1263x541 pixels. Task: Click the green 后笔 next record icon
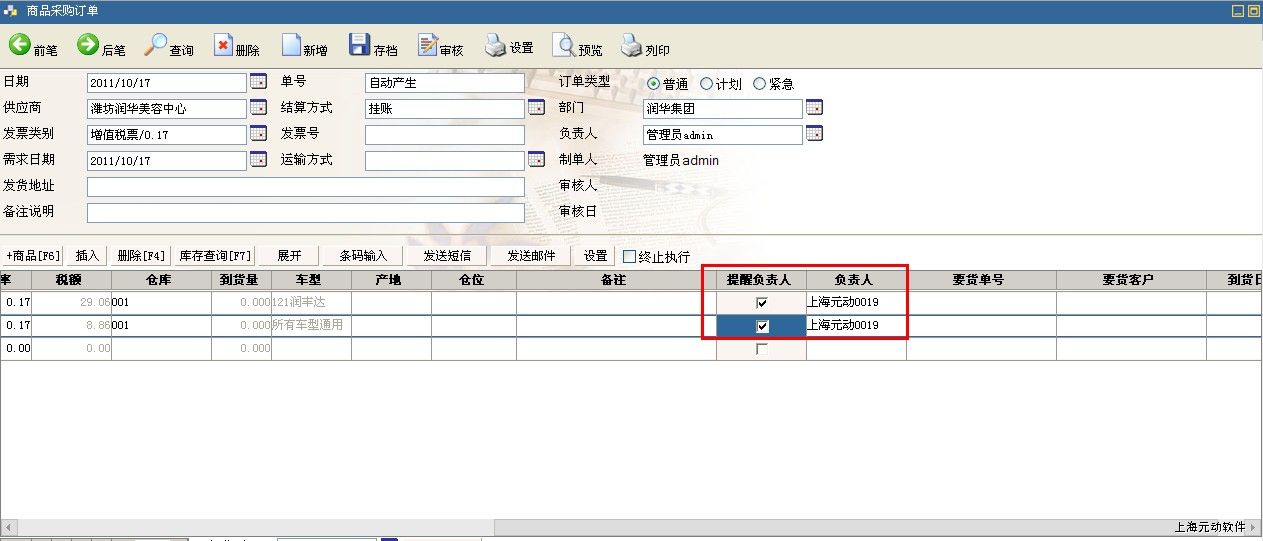88,45
